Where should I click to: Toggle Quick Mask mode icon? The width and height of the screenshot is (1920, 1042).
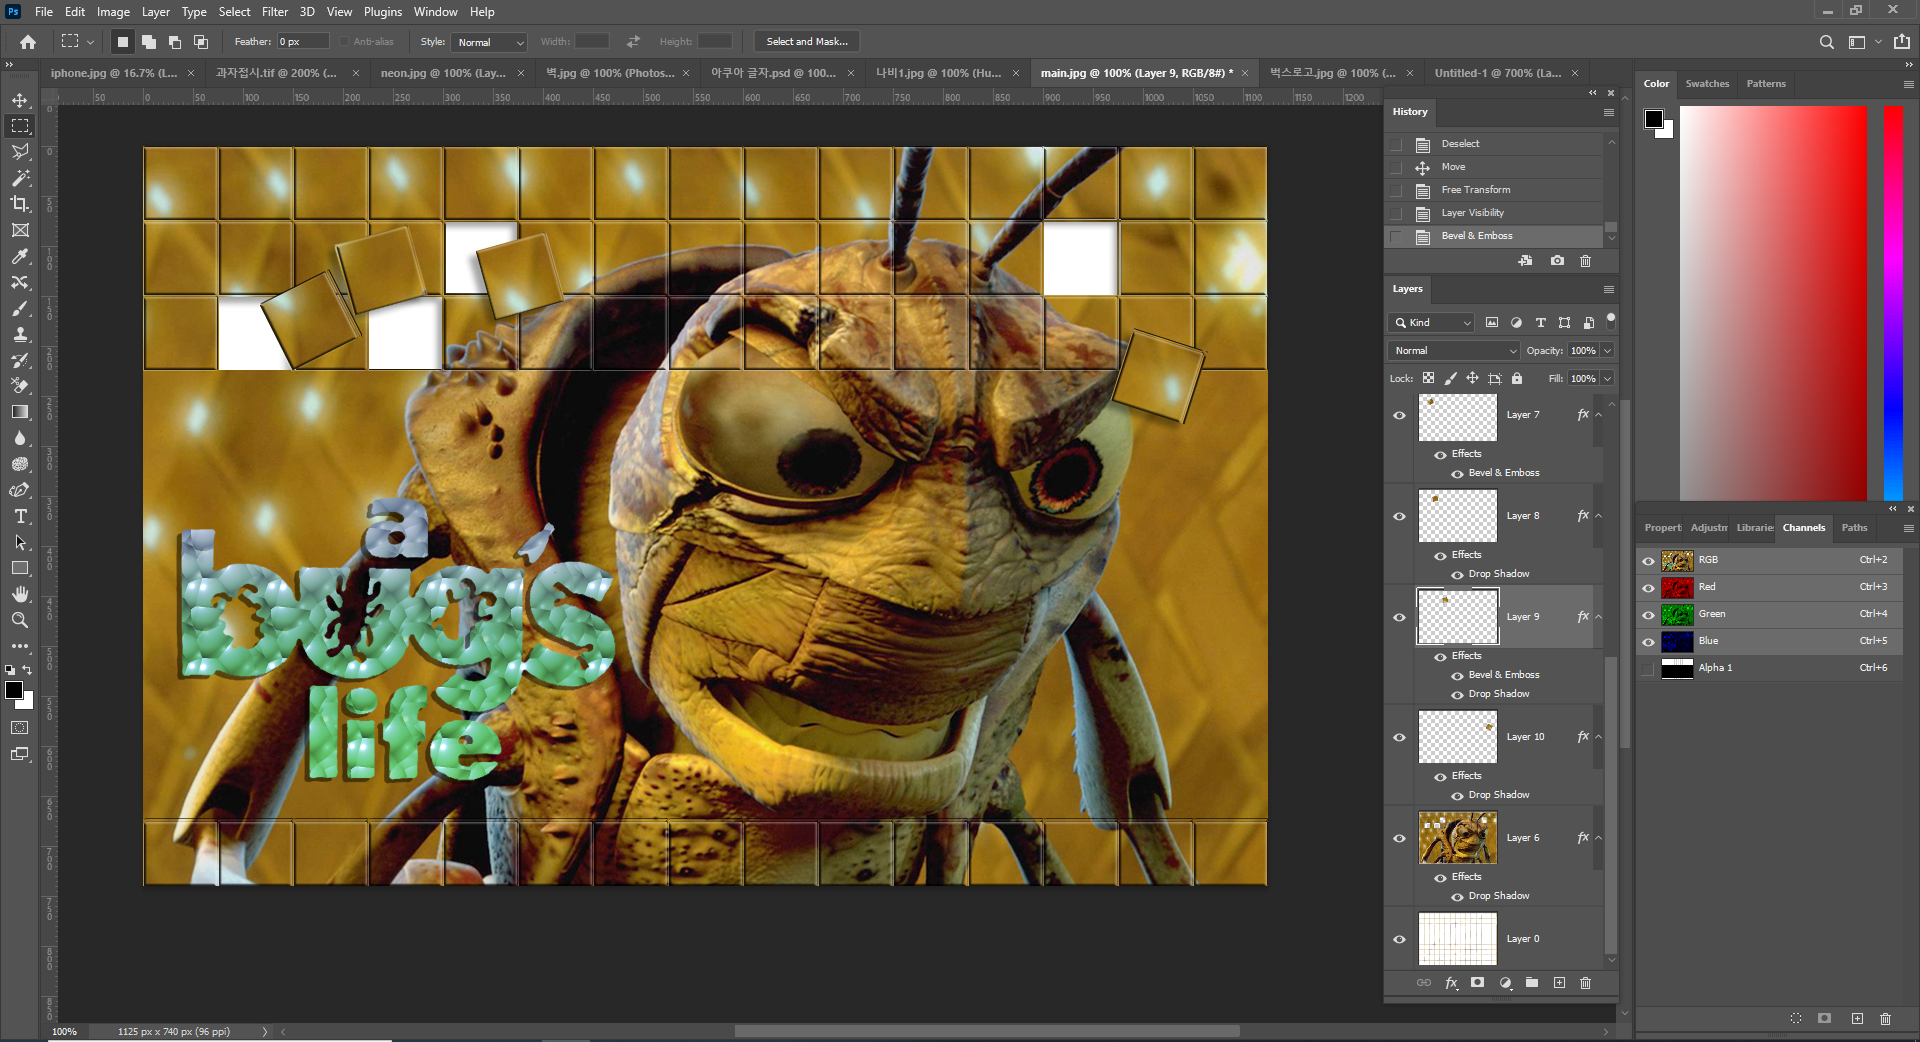[x=20, y=728]
